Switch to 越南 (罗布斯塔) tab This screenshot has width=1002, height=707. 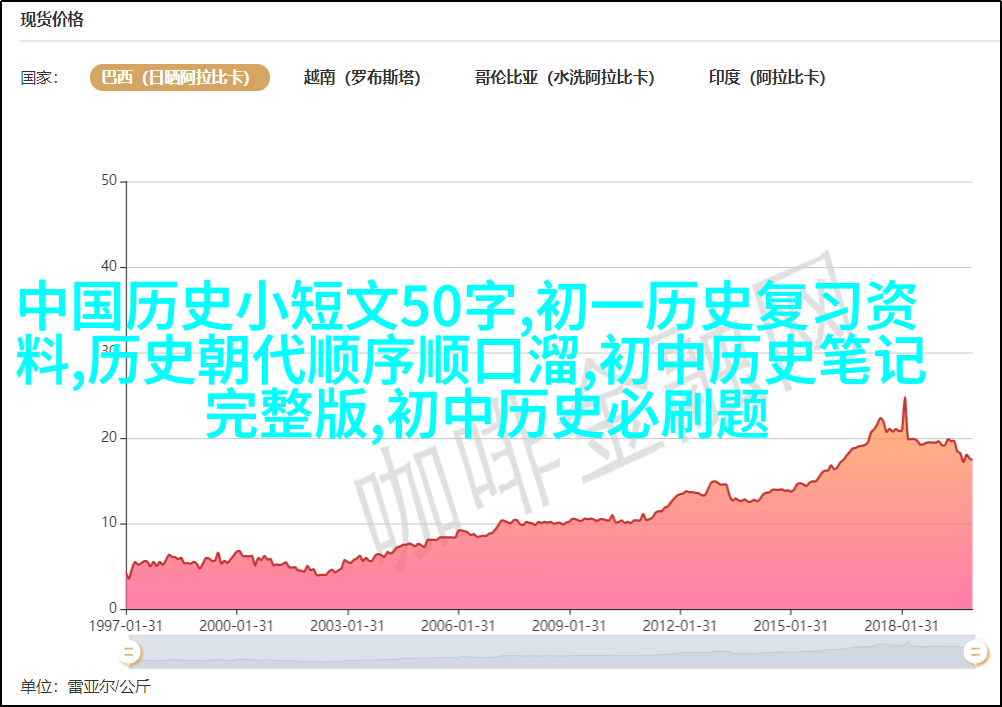362,78
